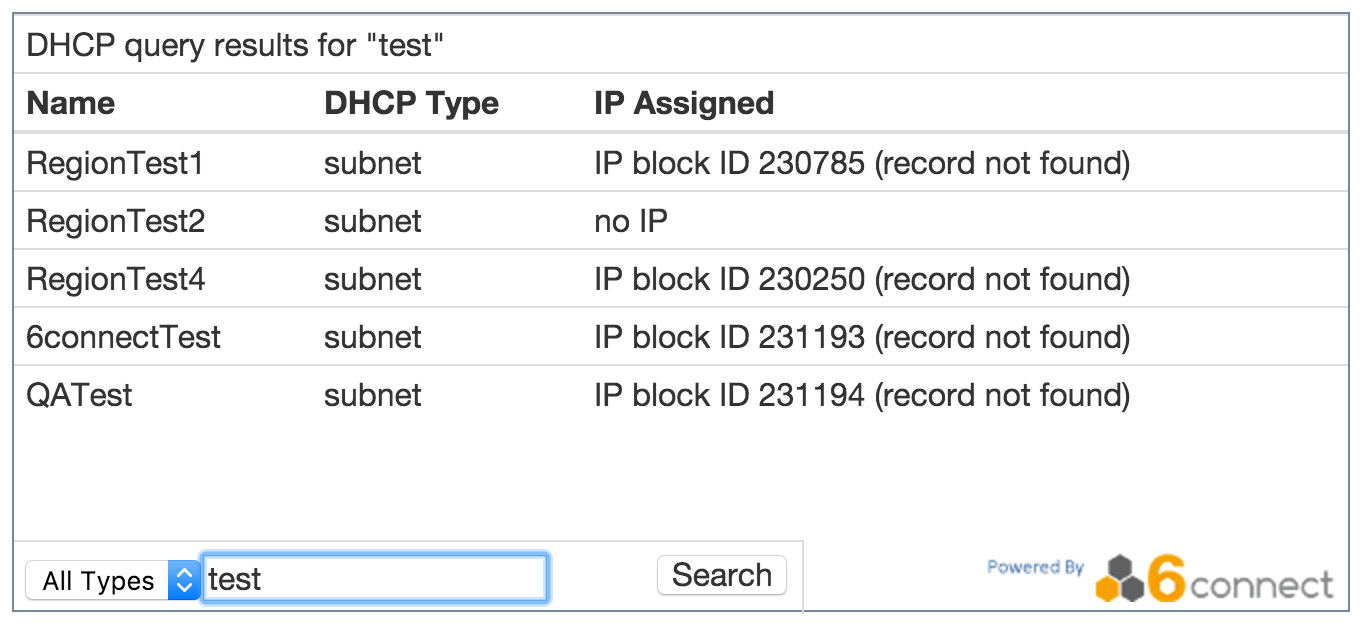Click IP block ID 231193 entry
The width and height of the screenshot is (1370, 624).
[x=861, y=337]
